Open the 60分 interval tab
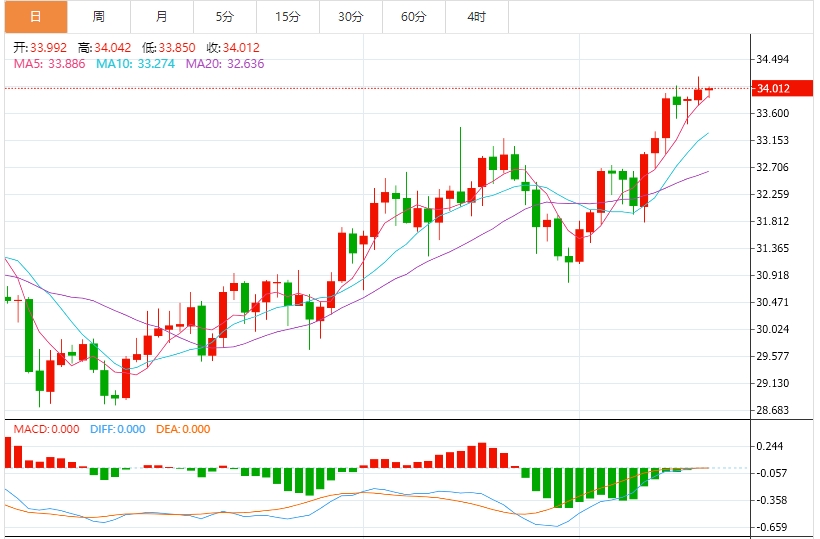Image resolution: width=820 pixels, height=539 pixels. click(x=414, y=17)
